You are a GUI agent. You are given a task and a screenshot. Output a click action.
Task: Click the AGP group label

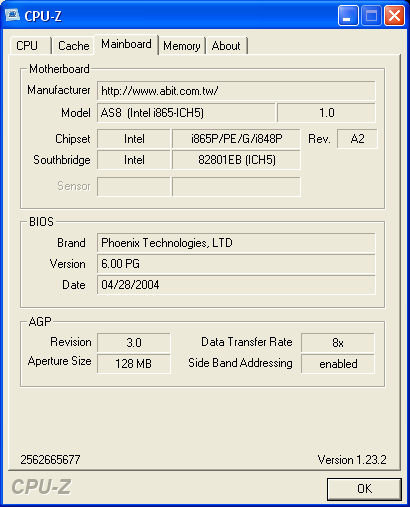[40, 322]
